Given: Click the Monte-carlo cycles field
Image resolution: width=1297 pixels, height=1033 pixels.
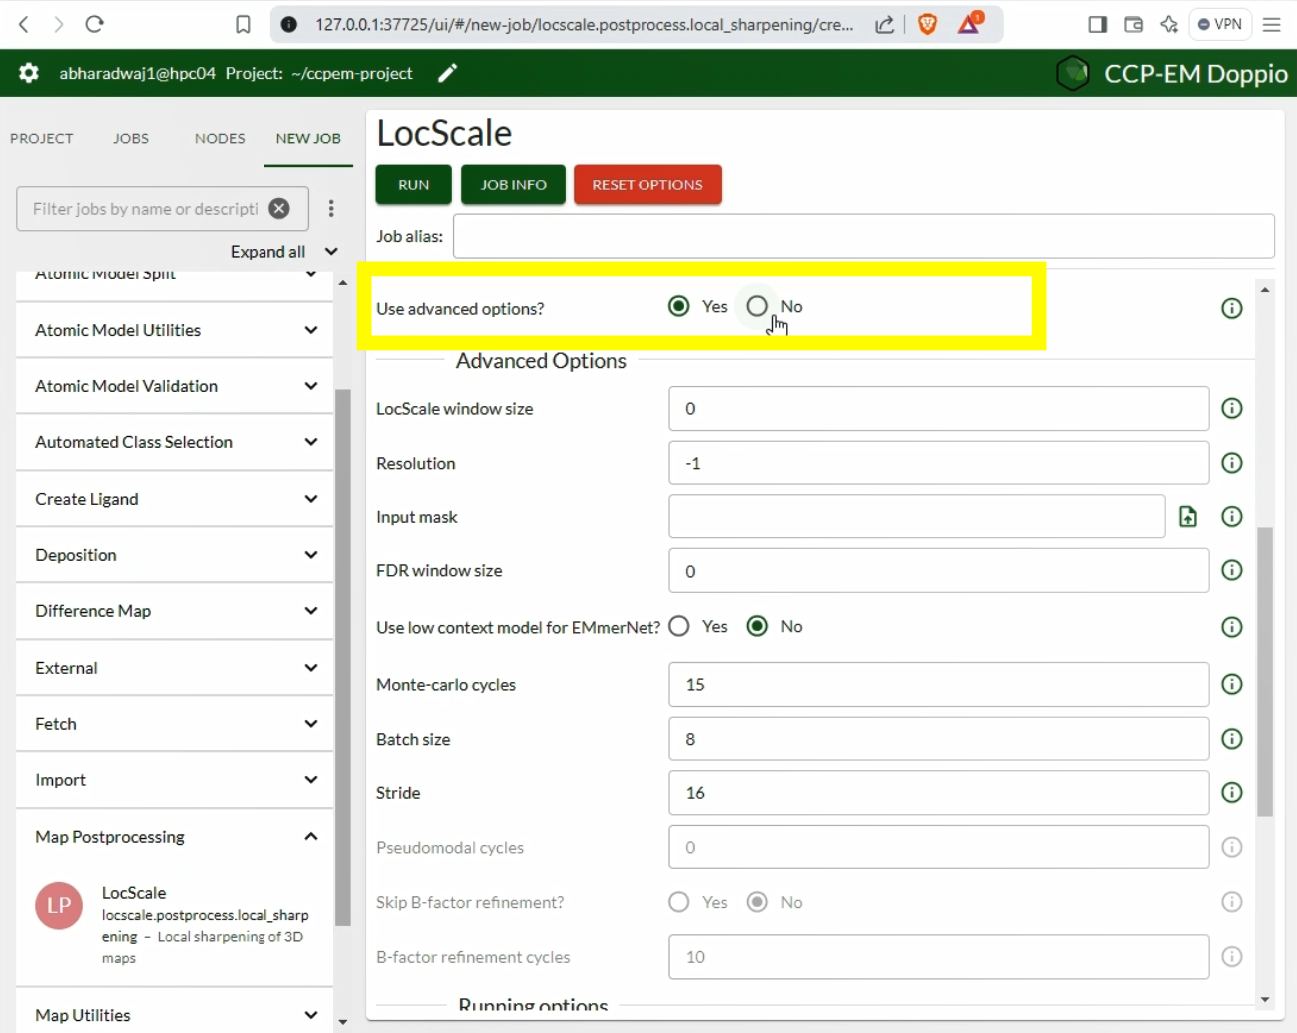Looking at the screenshot, I should [x=938, y=684].
